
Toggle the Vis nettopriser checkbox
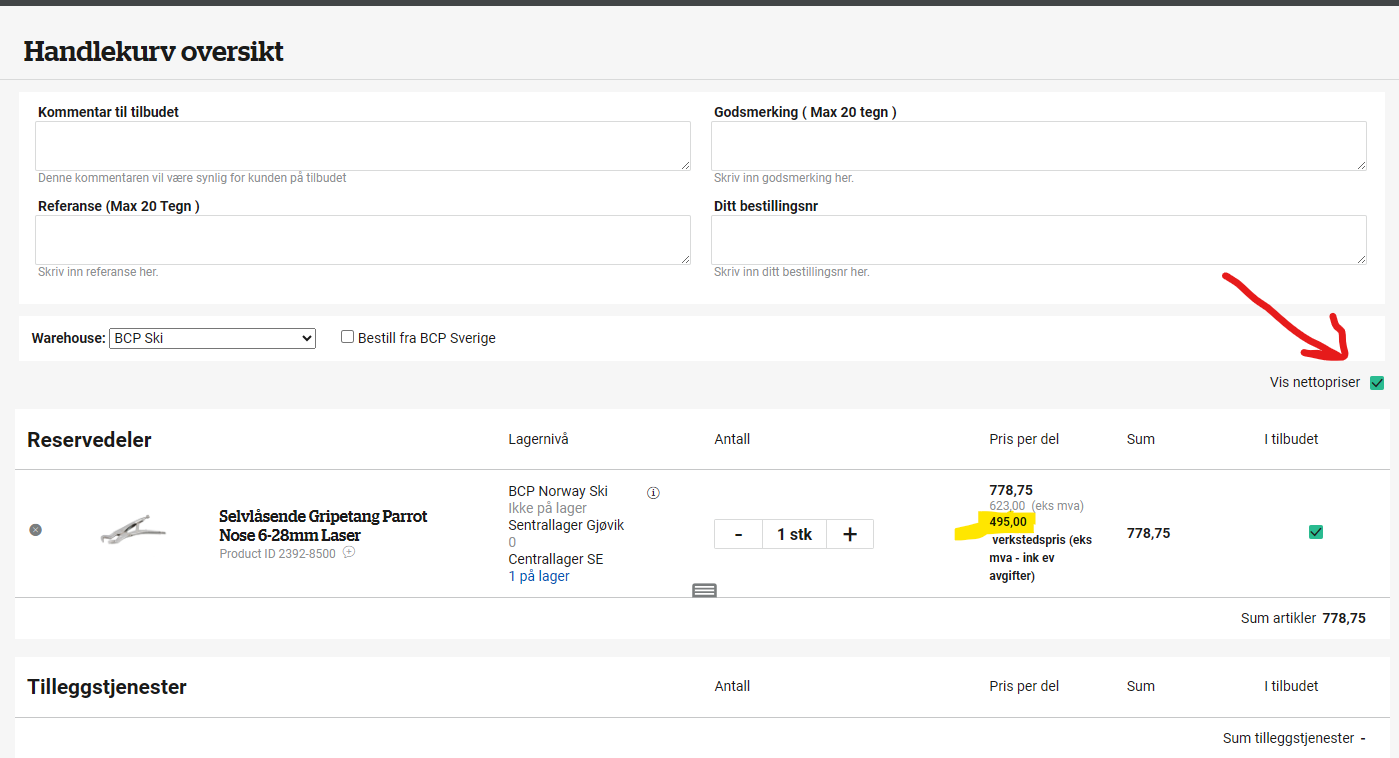tap(1377, 383)
